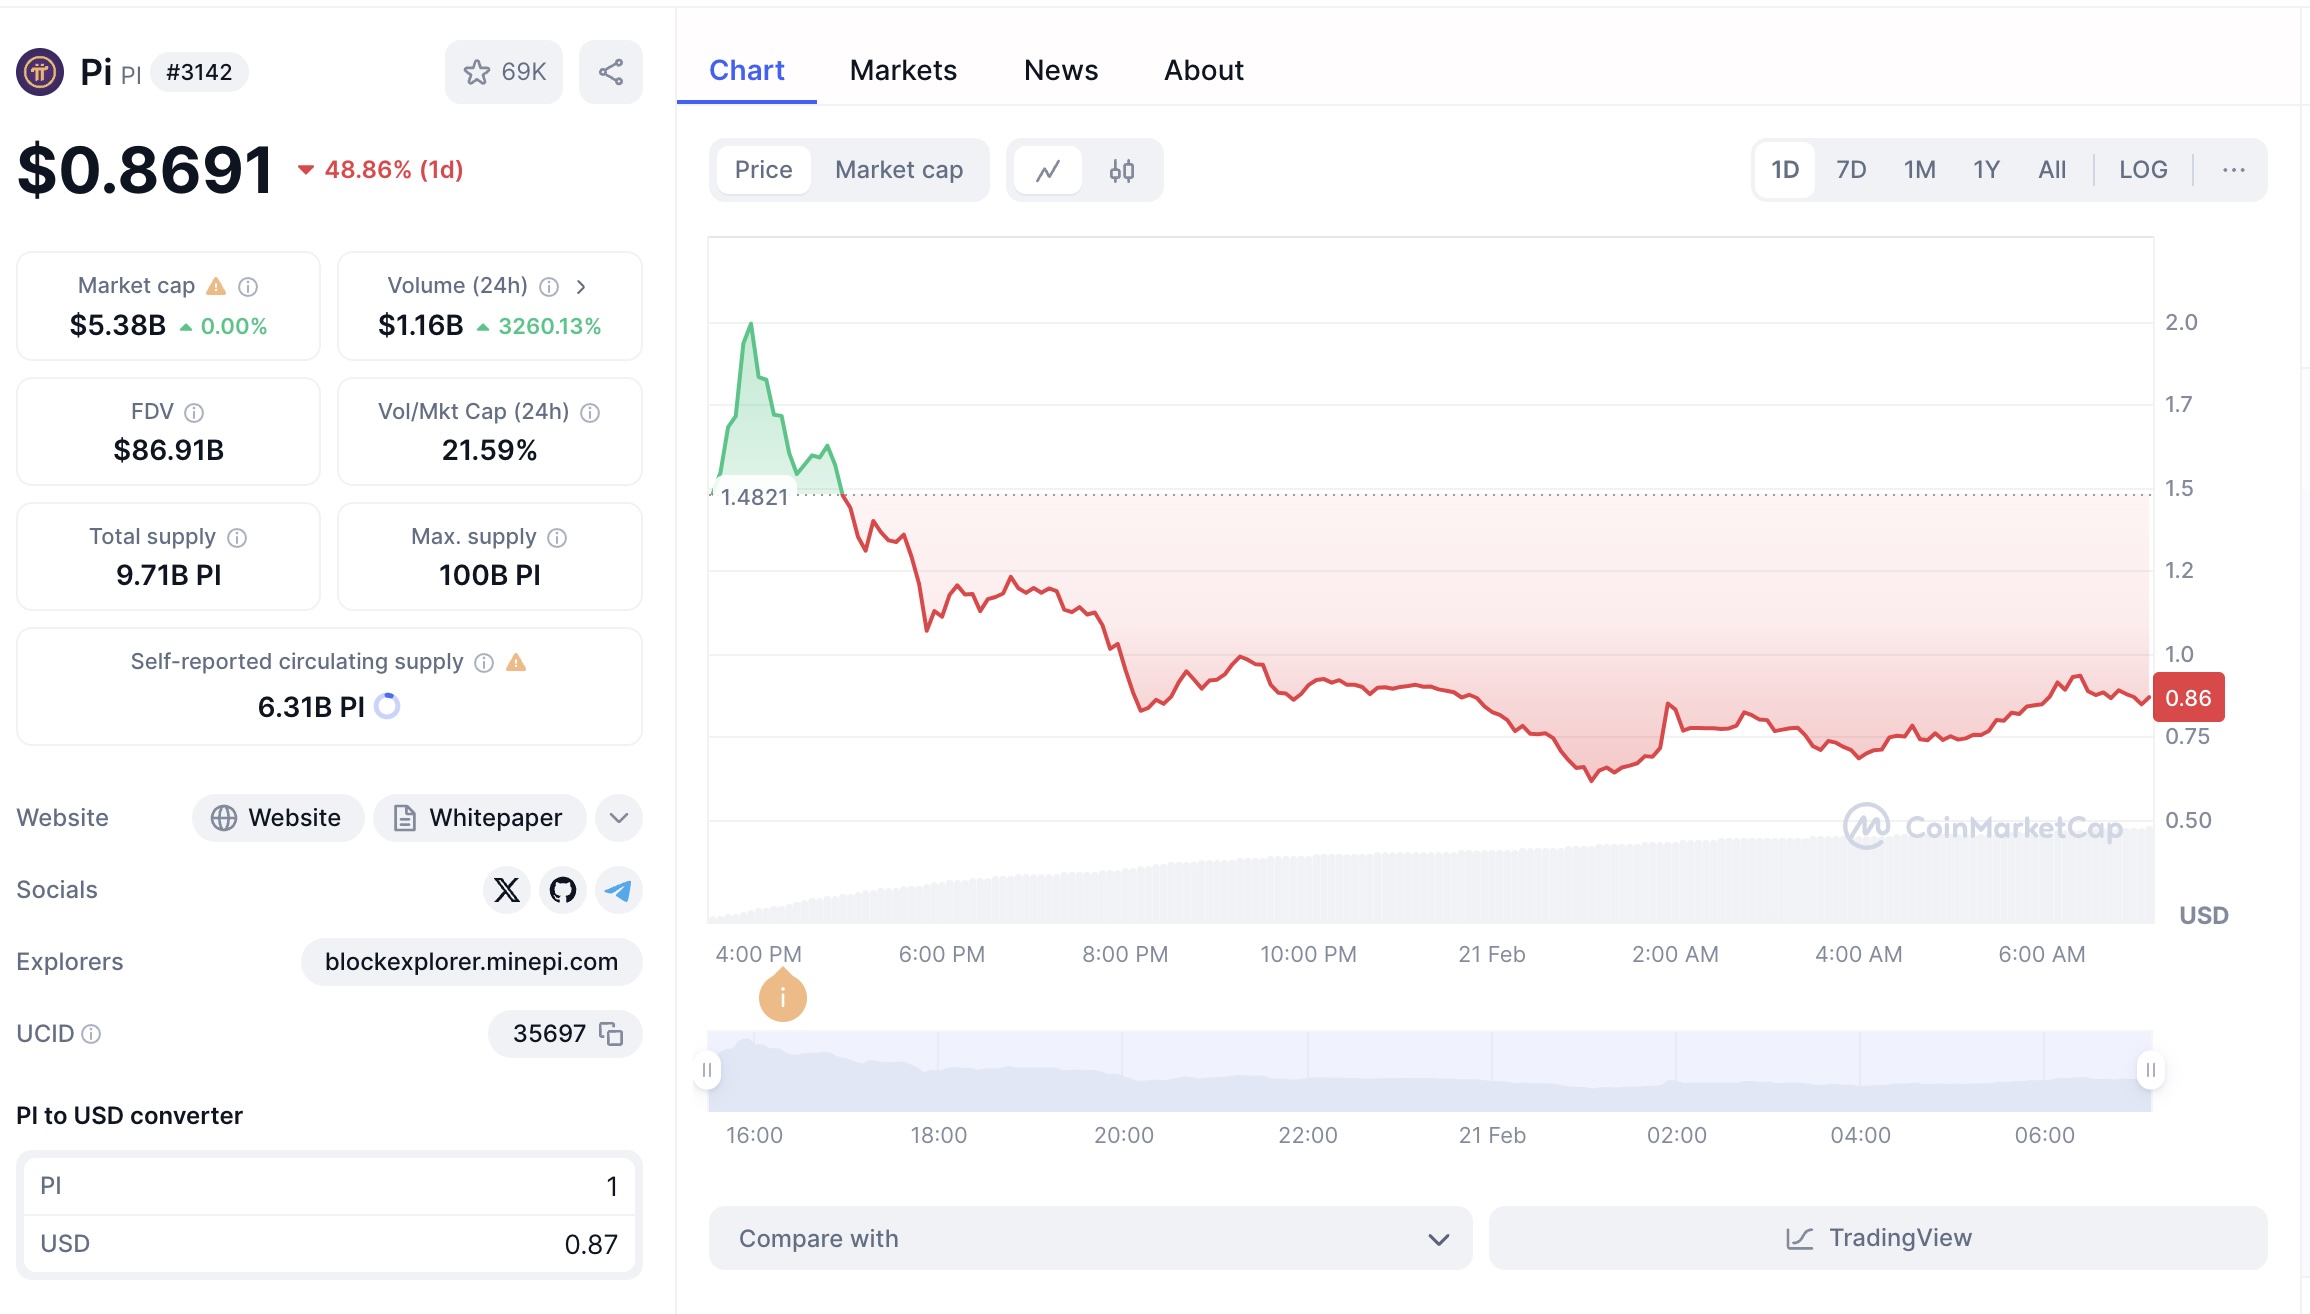The width and height of the screenshot is (2310, 1314).
Task: Switch to the Markets tab
Action: [x=903, y=70]
